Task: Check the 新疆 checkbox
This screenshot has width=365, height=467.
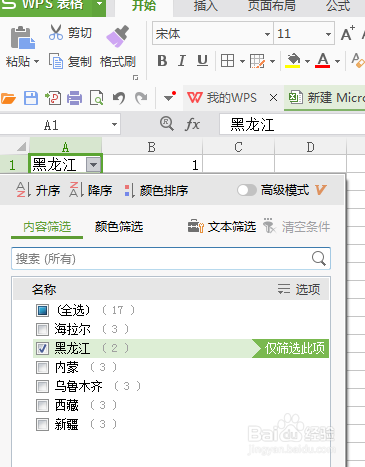Action: pos(42,425)
